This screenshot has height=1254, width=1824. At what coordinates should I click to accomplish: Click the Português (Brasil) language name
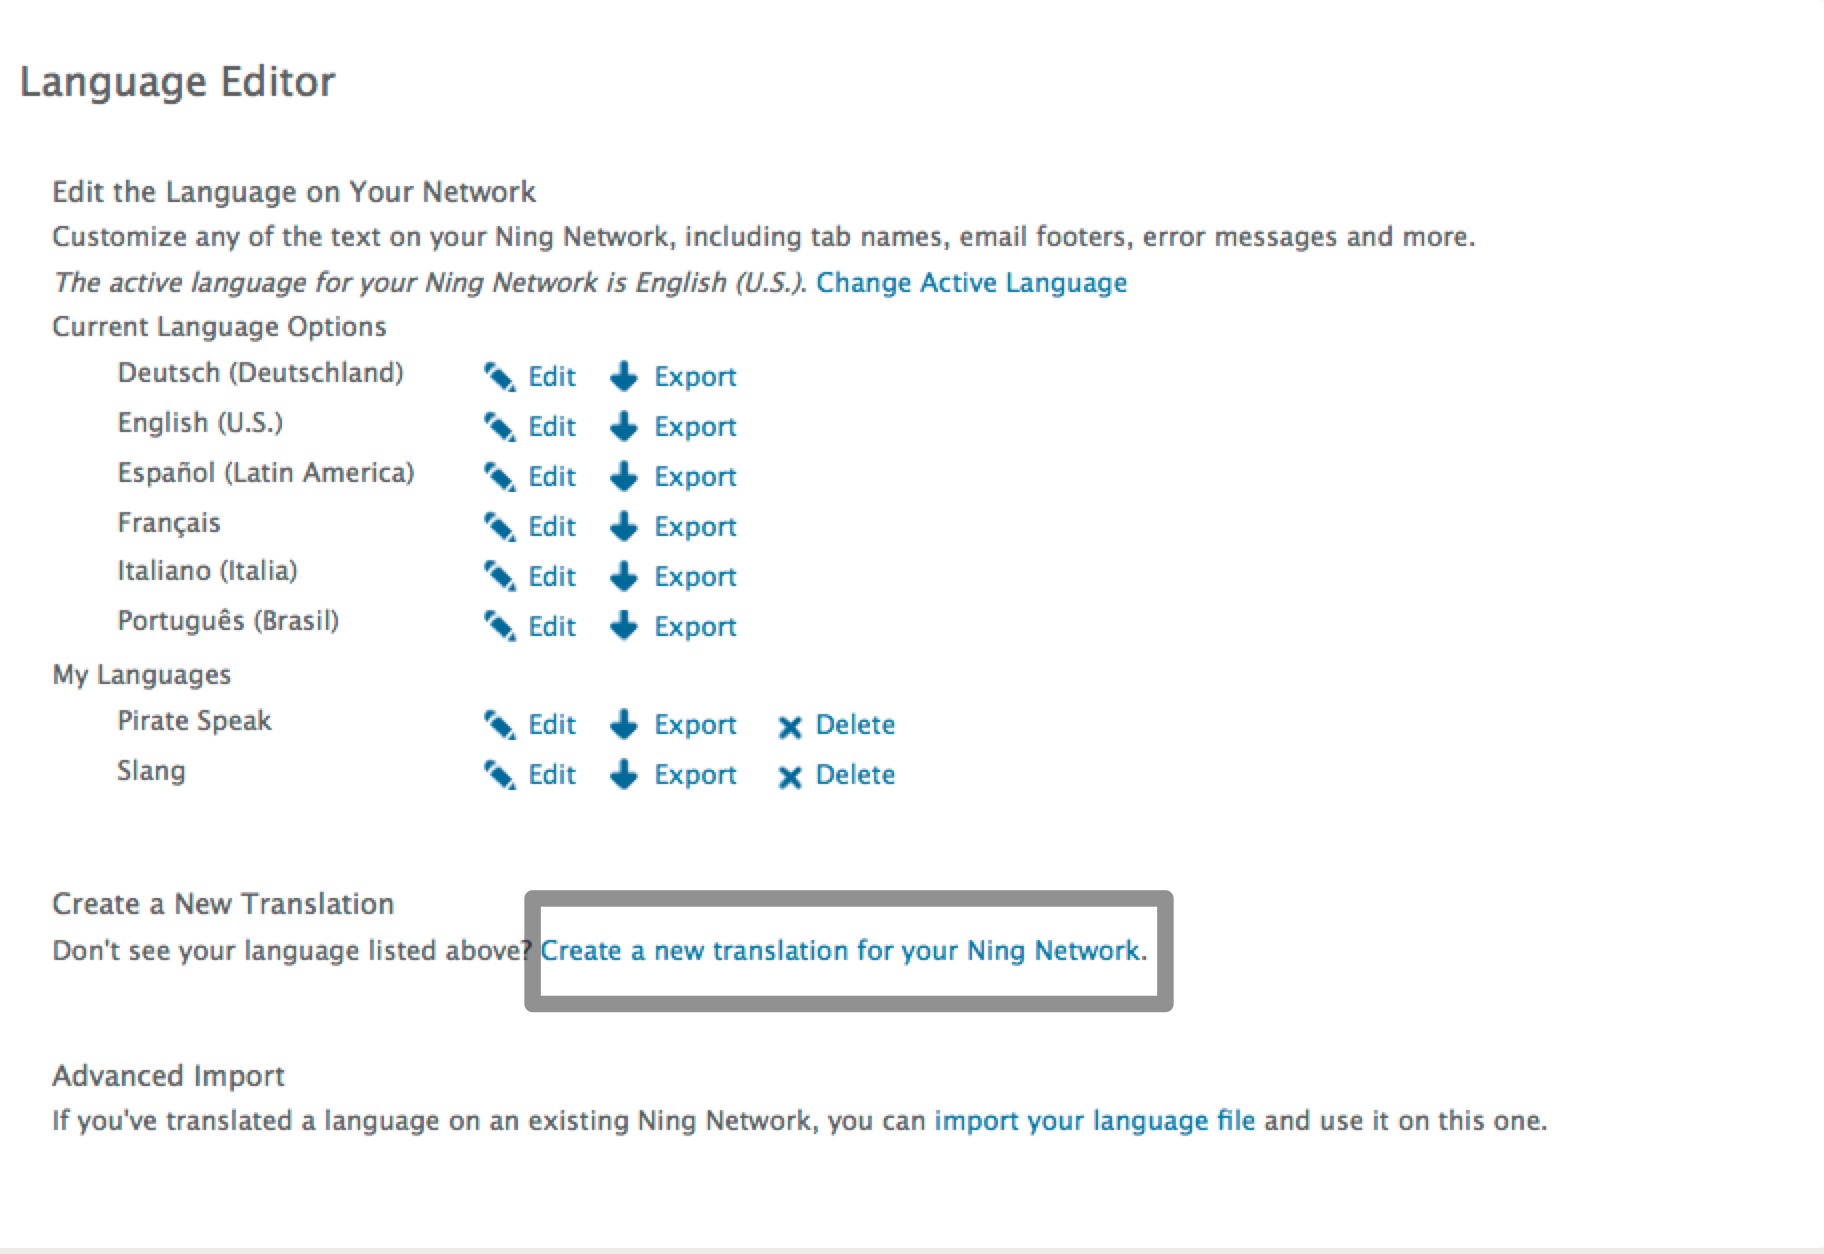click(228, 621)
